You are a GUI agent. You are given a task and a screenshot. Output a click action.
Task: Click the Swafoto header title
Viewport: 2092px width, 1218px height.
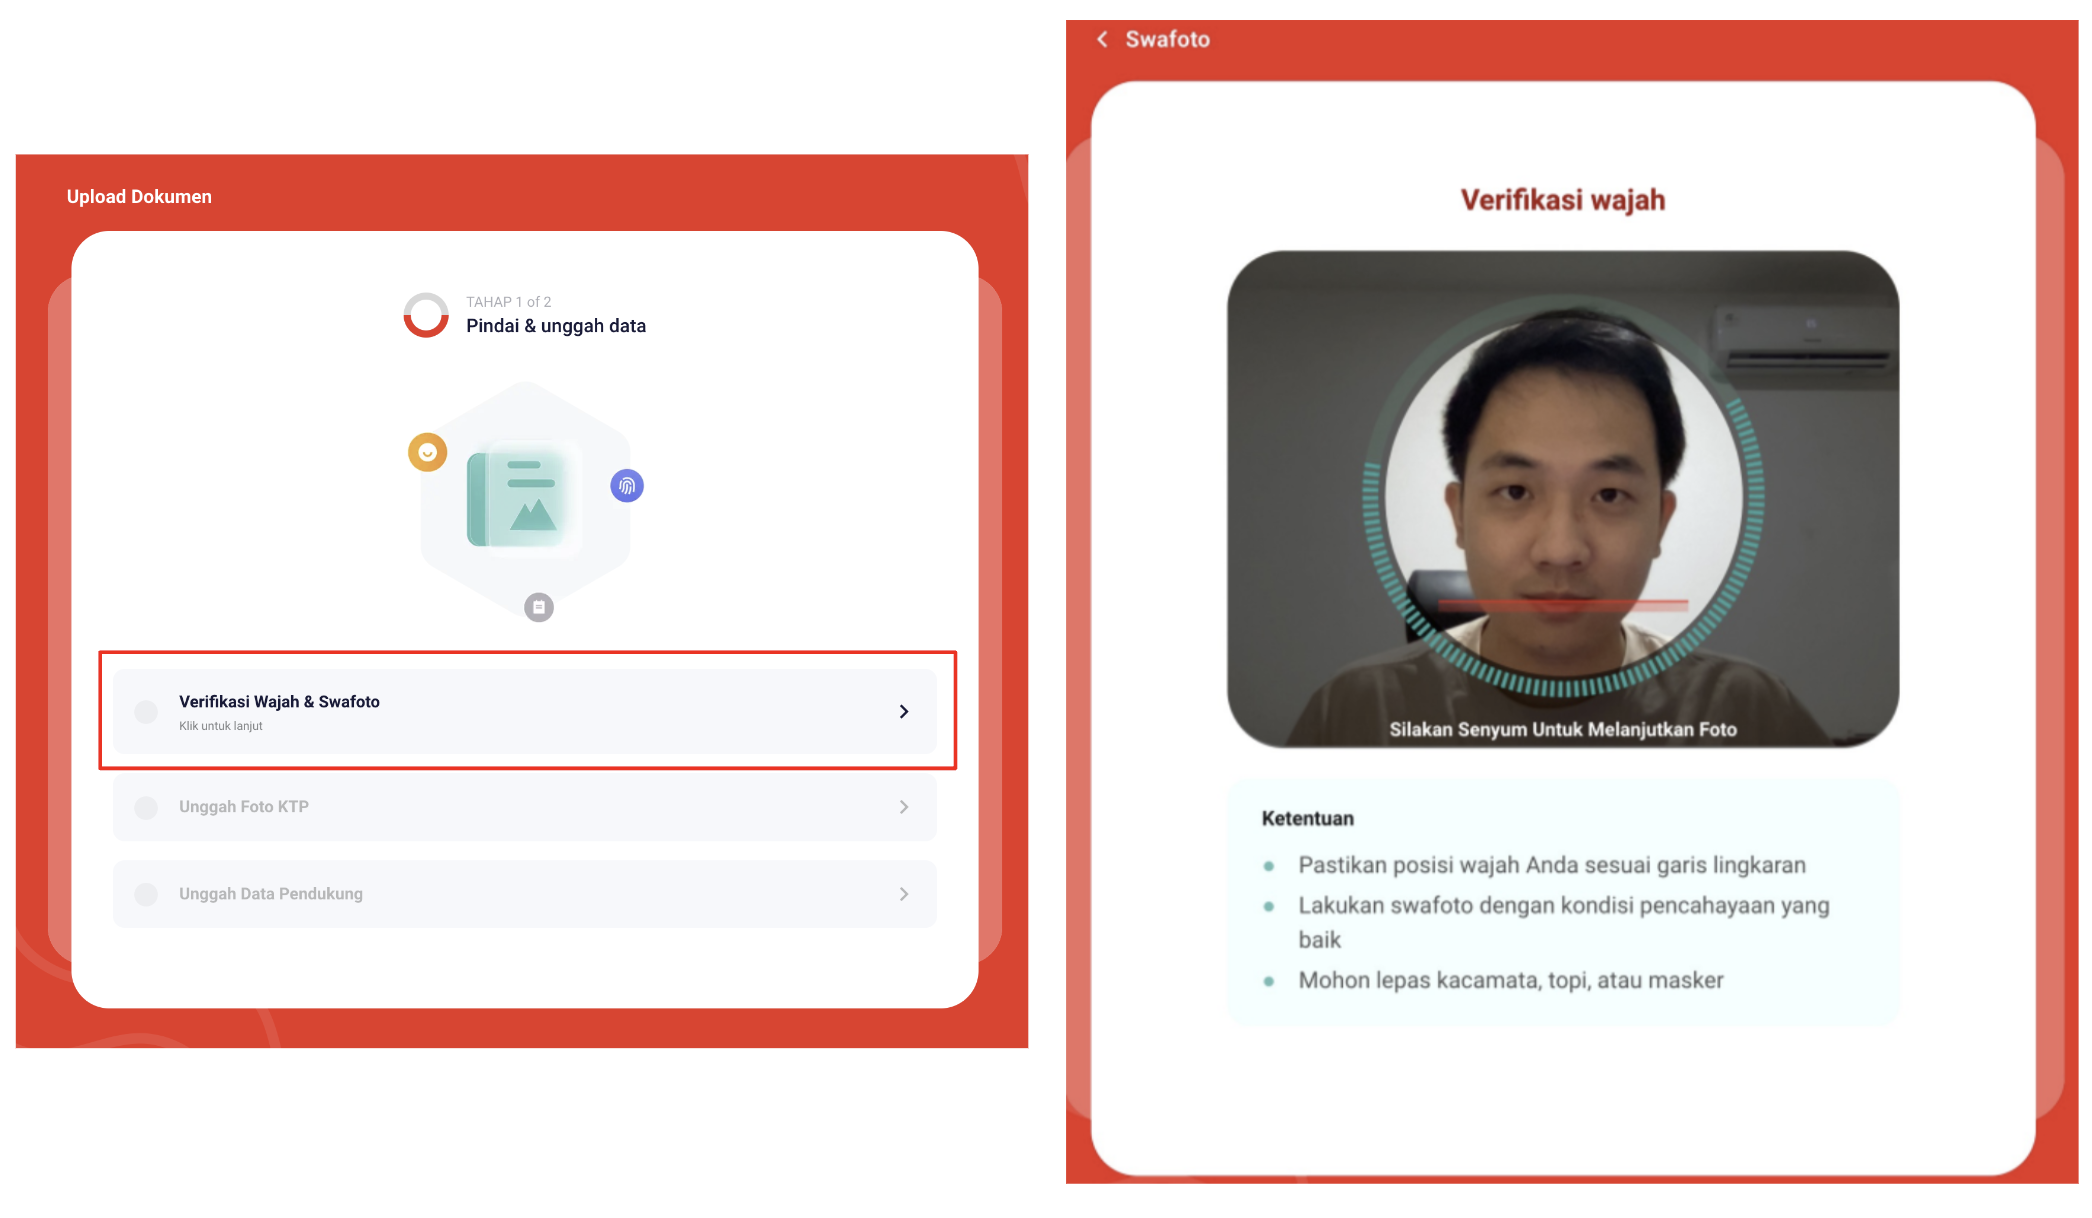(1167, 39)
